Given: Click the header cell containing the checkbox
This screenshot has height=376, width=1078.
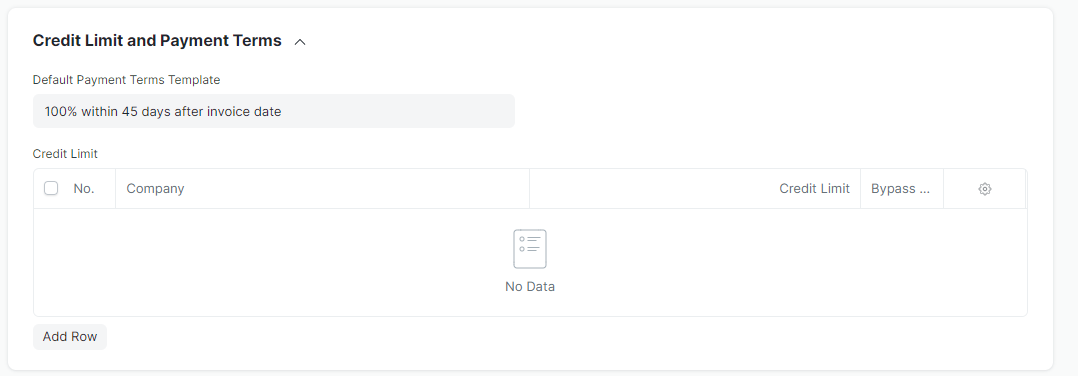Looking at the screenshot, I should [74, 188].
